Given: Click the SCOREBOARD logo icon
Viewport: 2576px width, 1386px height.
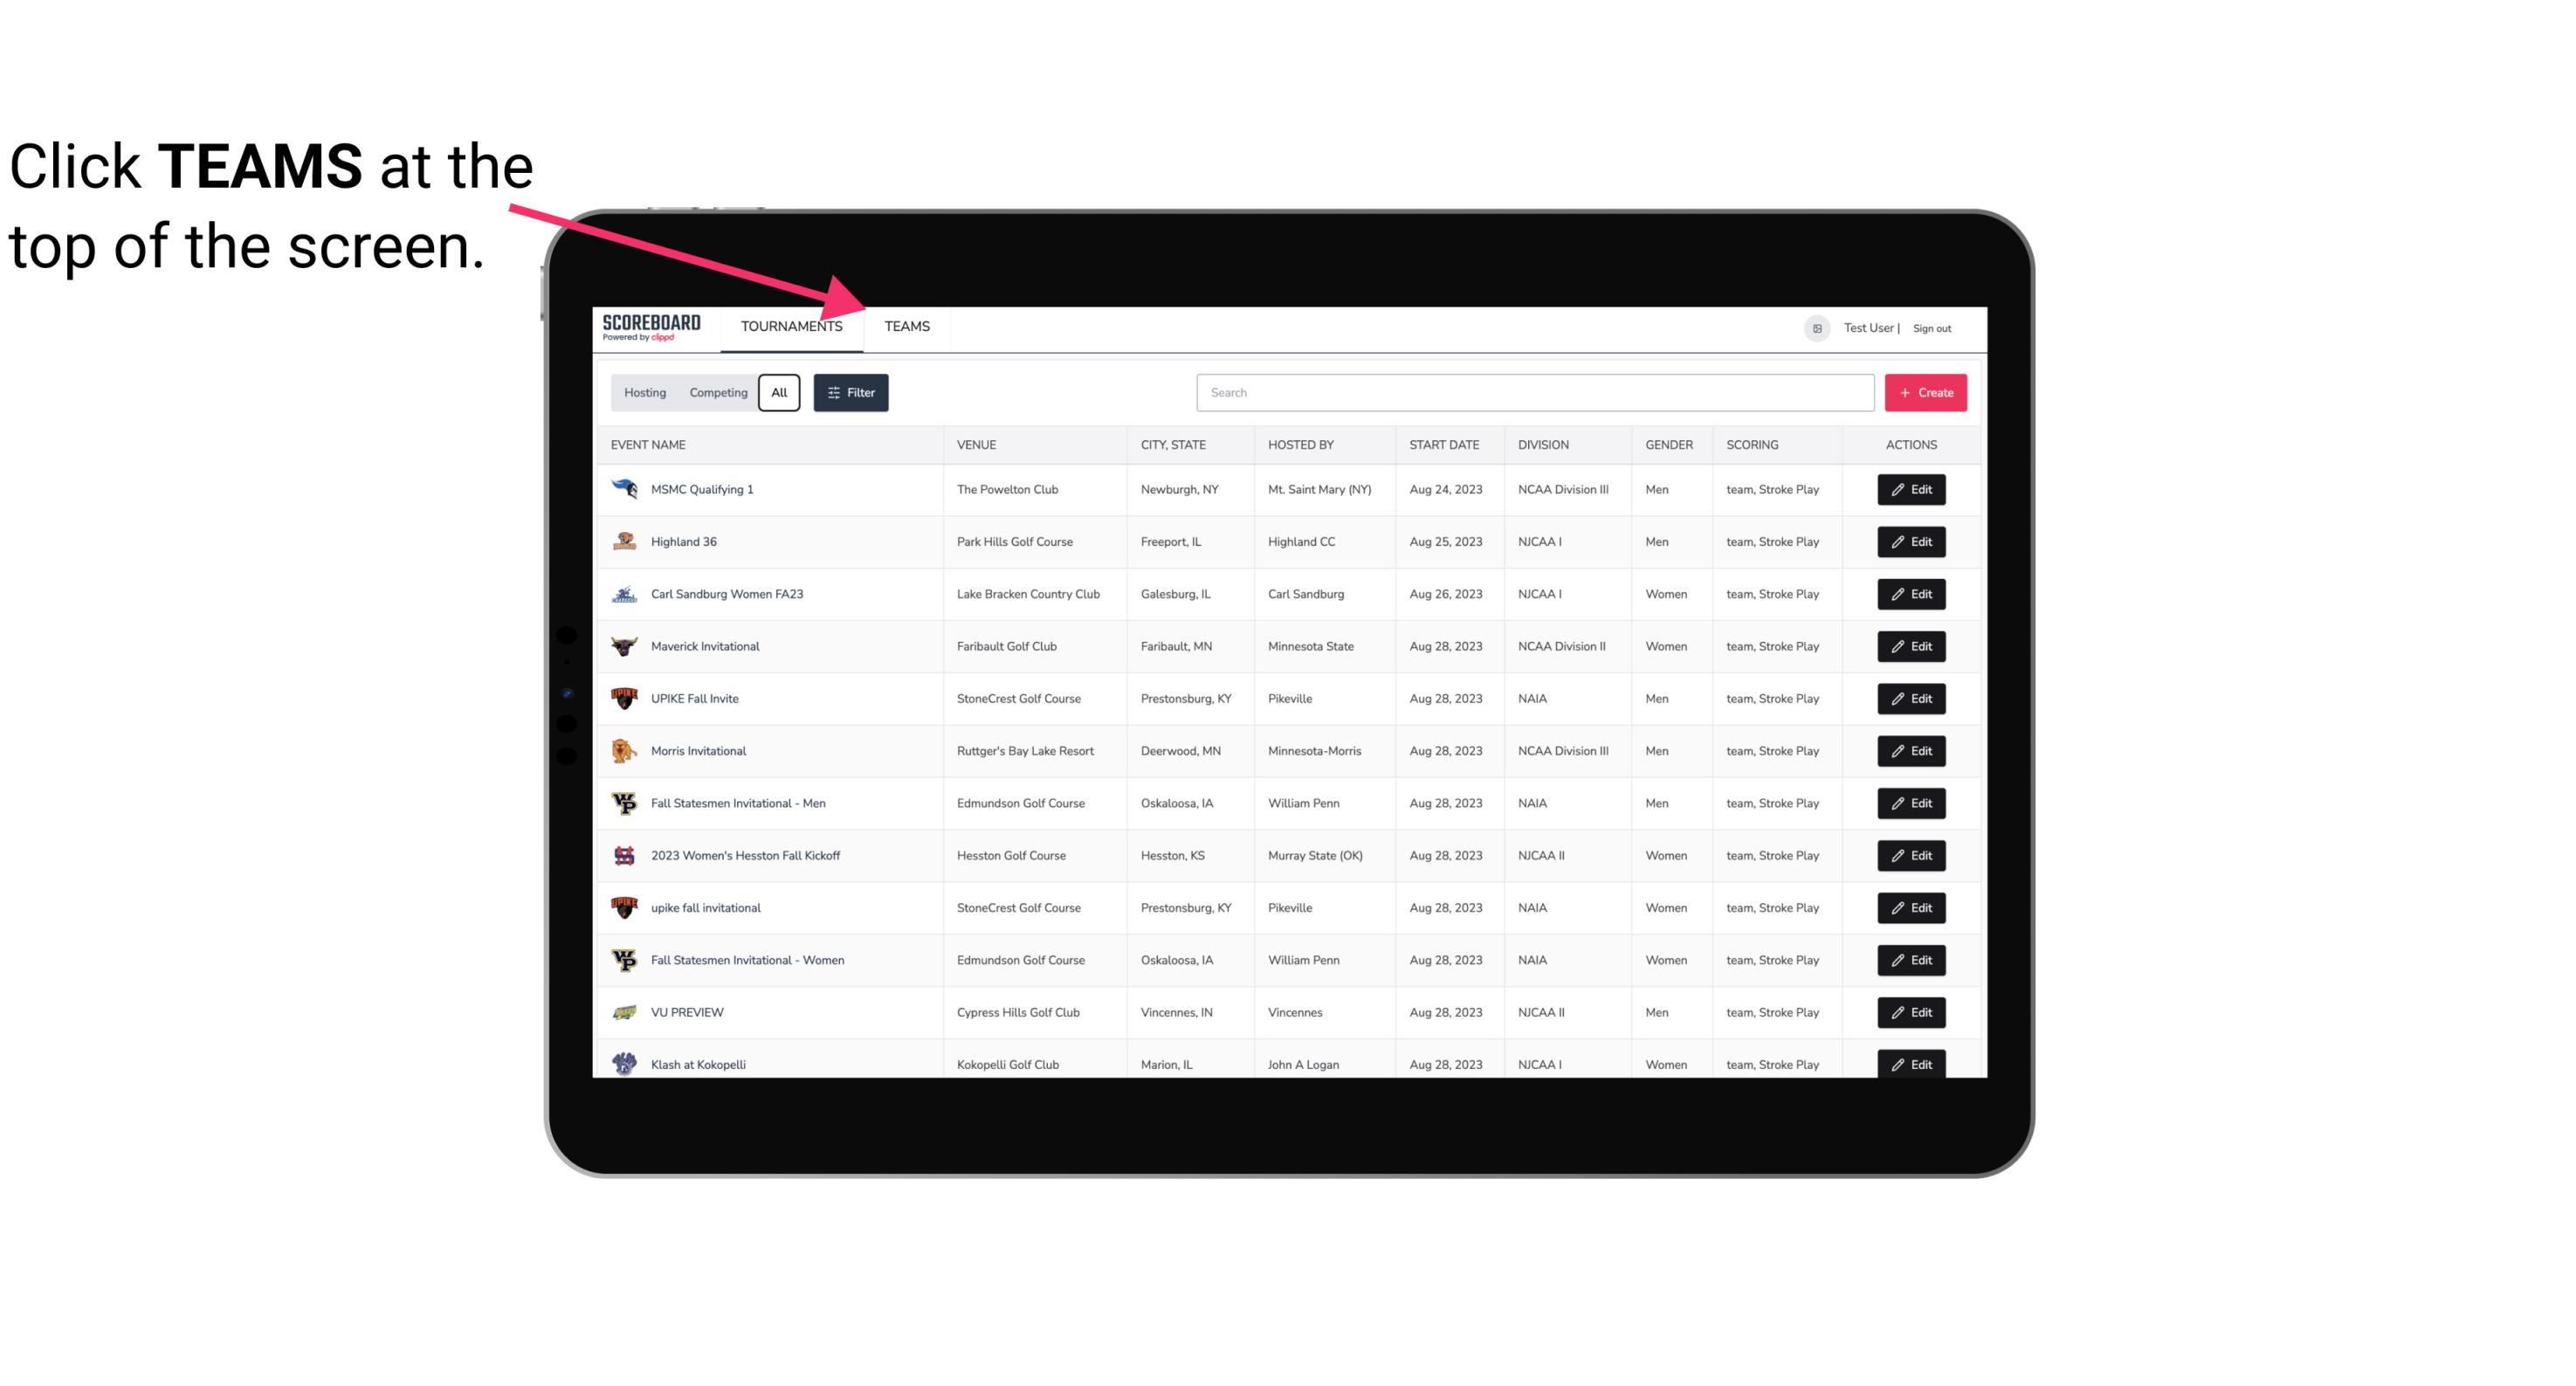Looking at the screenshot, I should (651, 328).
